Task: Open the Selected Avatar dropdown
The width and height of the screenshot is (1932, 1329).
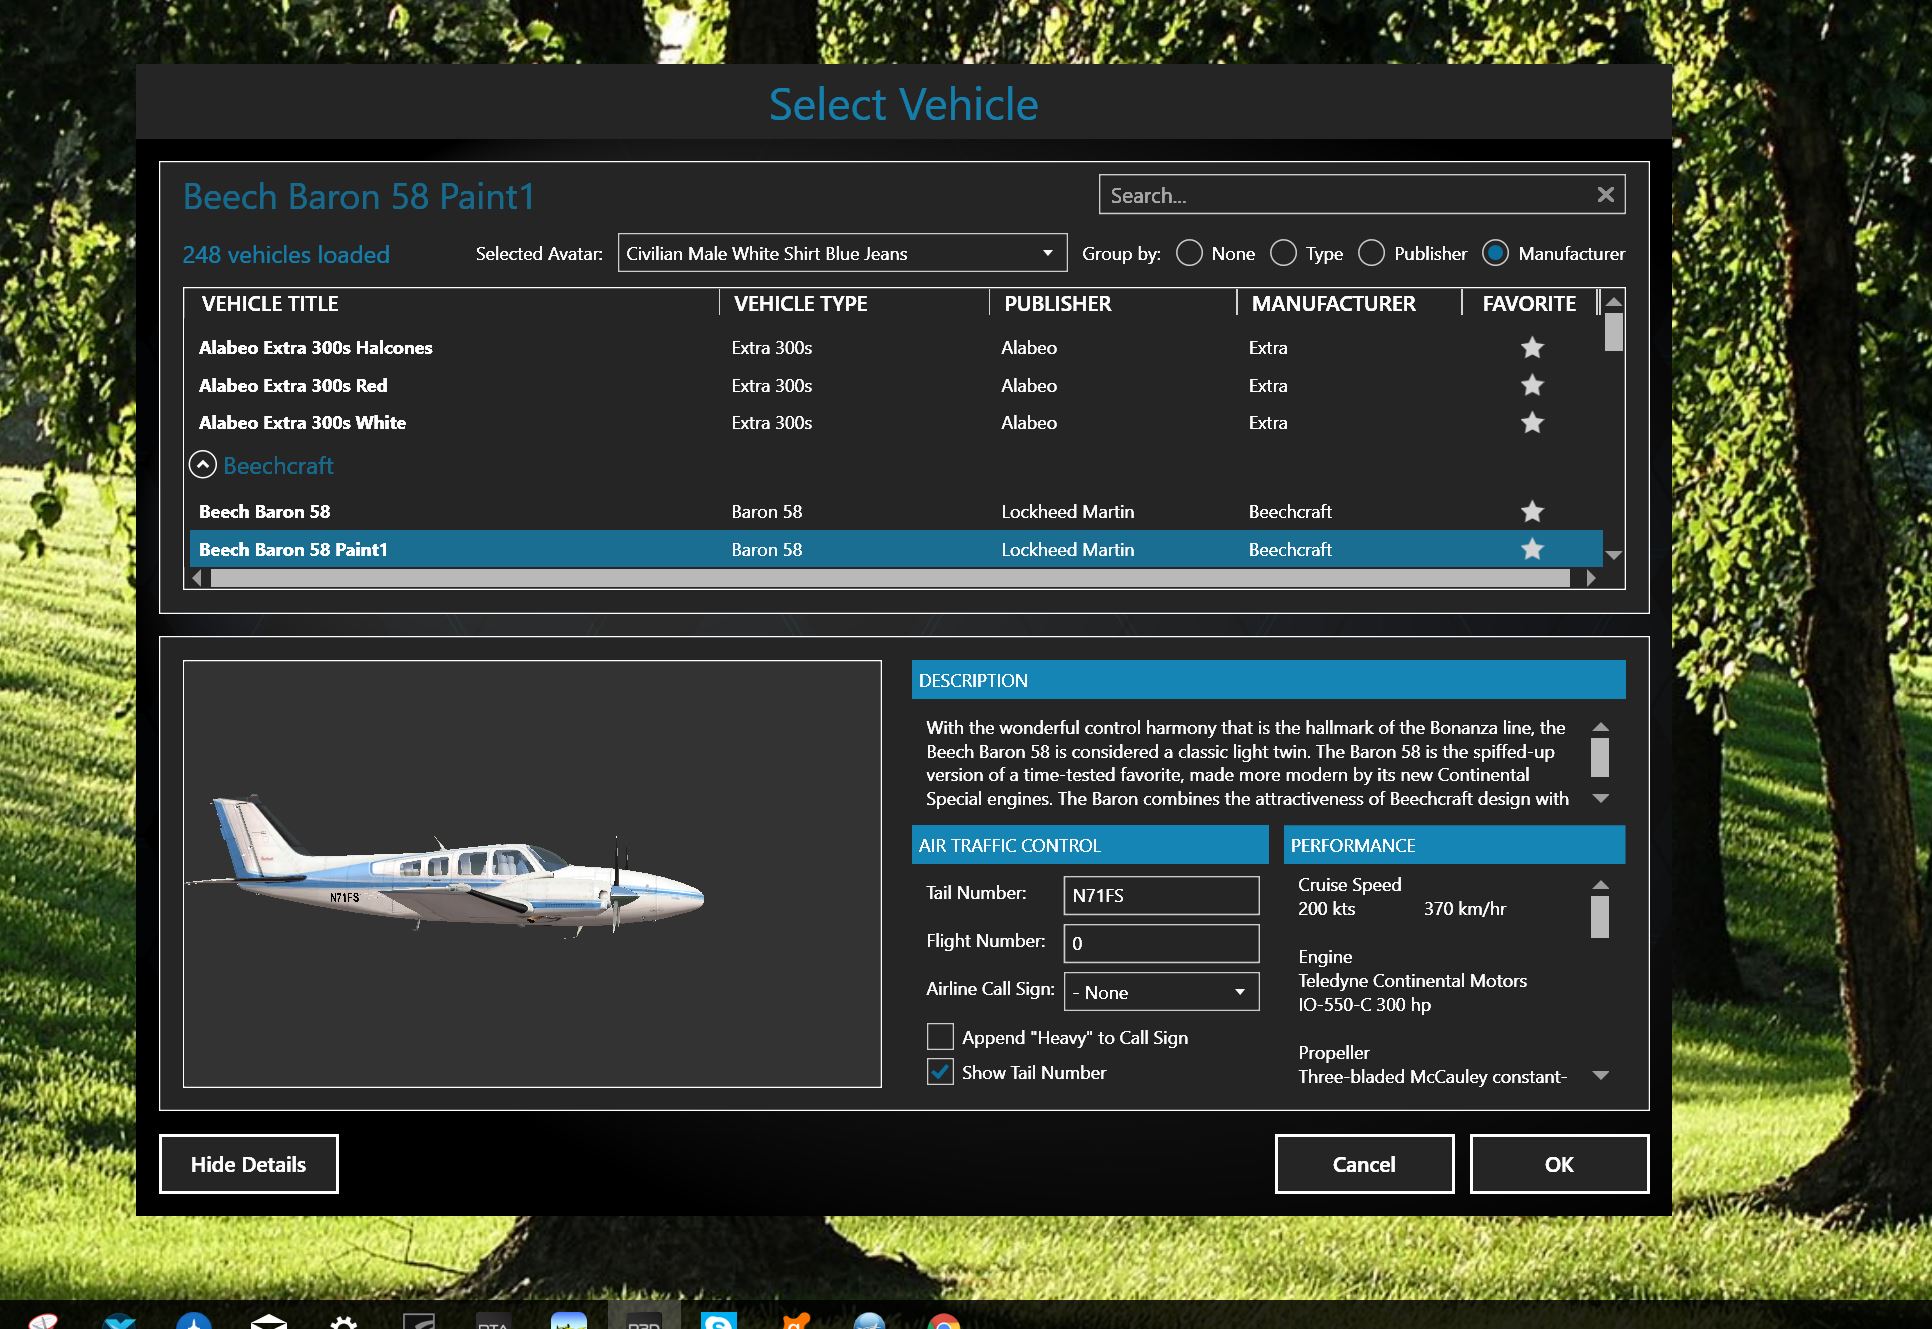Action: (x=842, y=253)
